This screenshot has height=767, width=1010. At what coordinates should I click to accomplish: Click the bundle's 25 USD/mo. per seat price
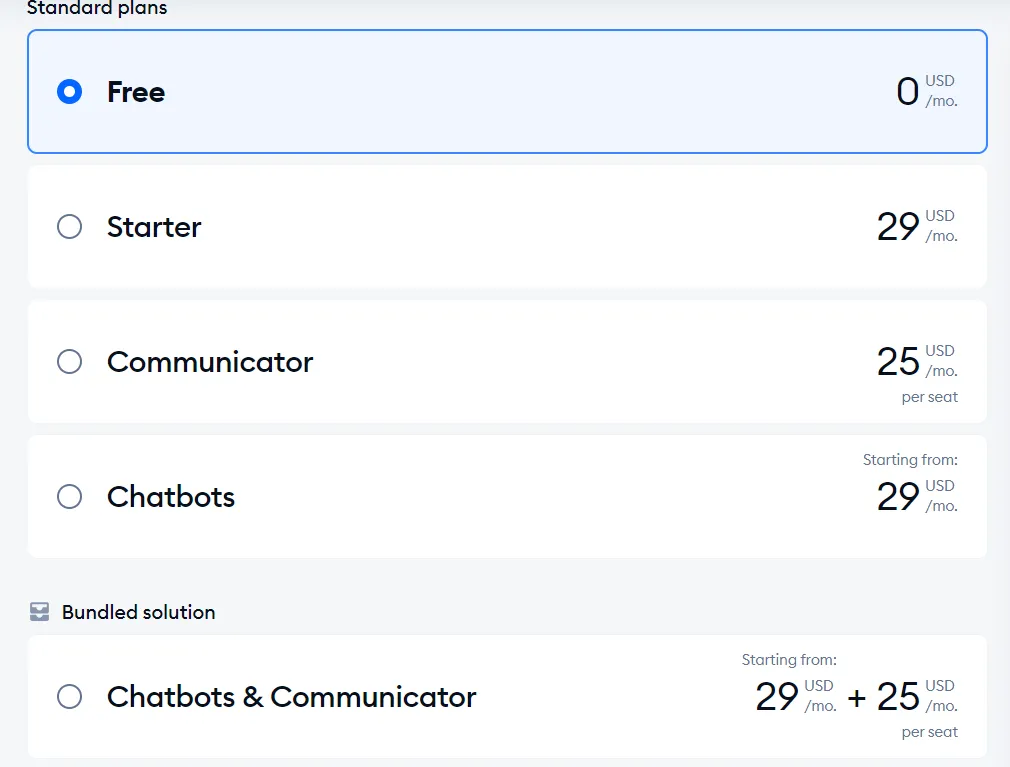pos(917,707)
